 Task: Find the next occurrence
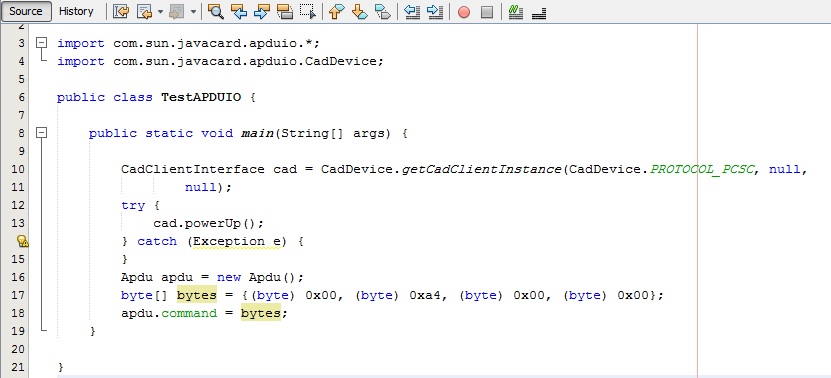[x=261, y=11]
